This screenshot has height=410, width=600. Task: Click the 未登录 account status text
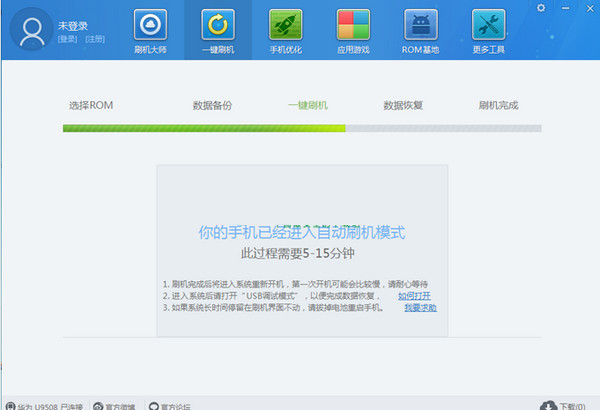(73, 26)
